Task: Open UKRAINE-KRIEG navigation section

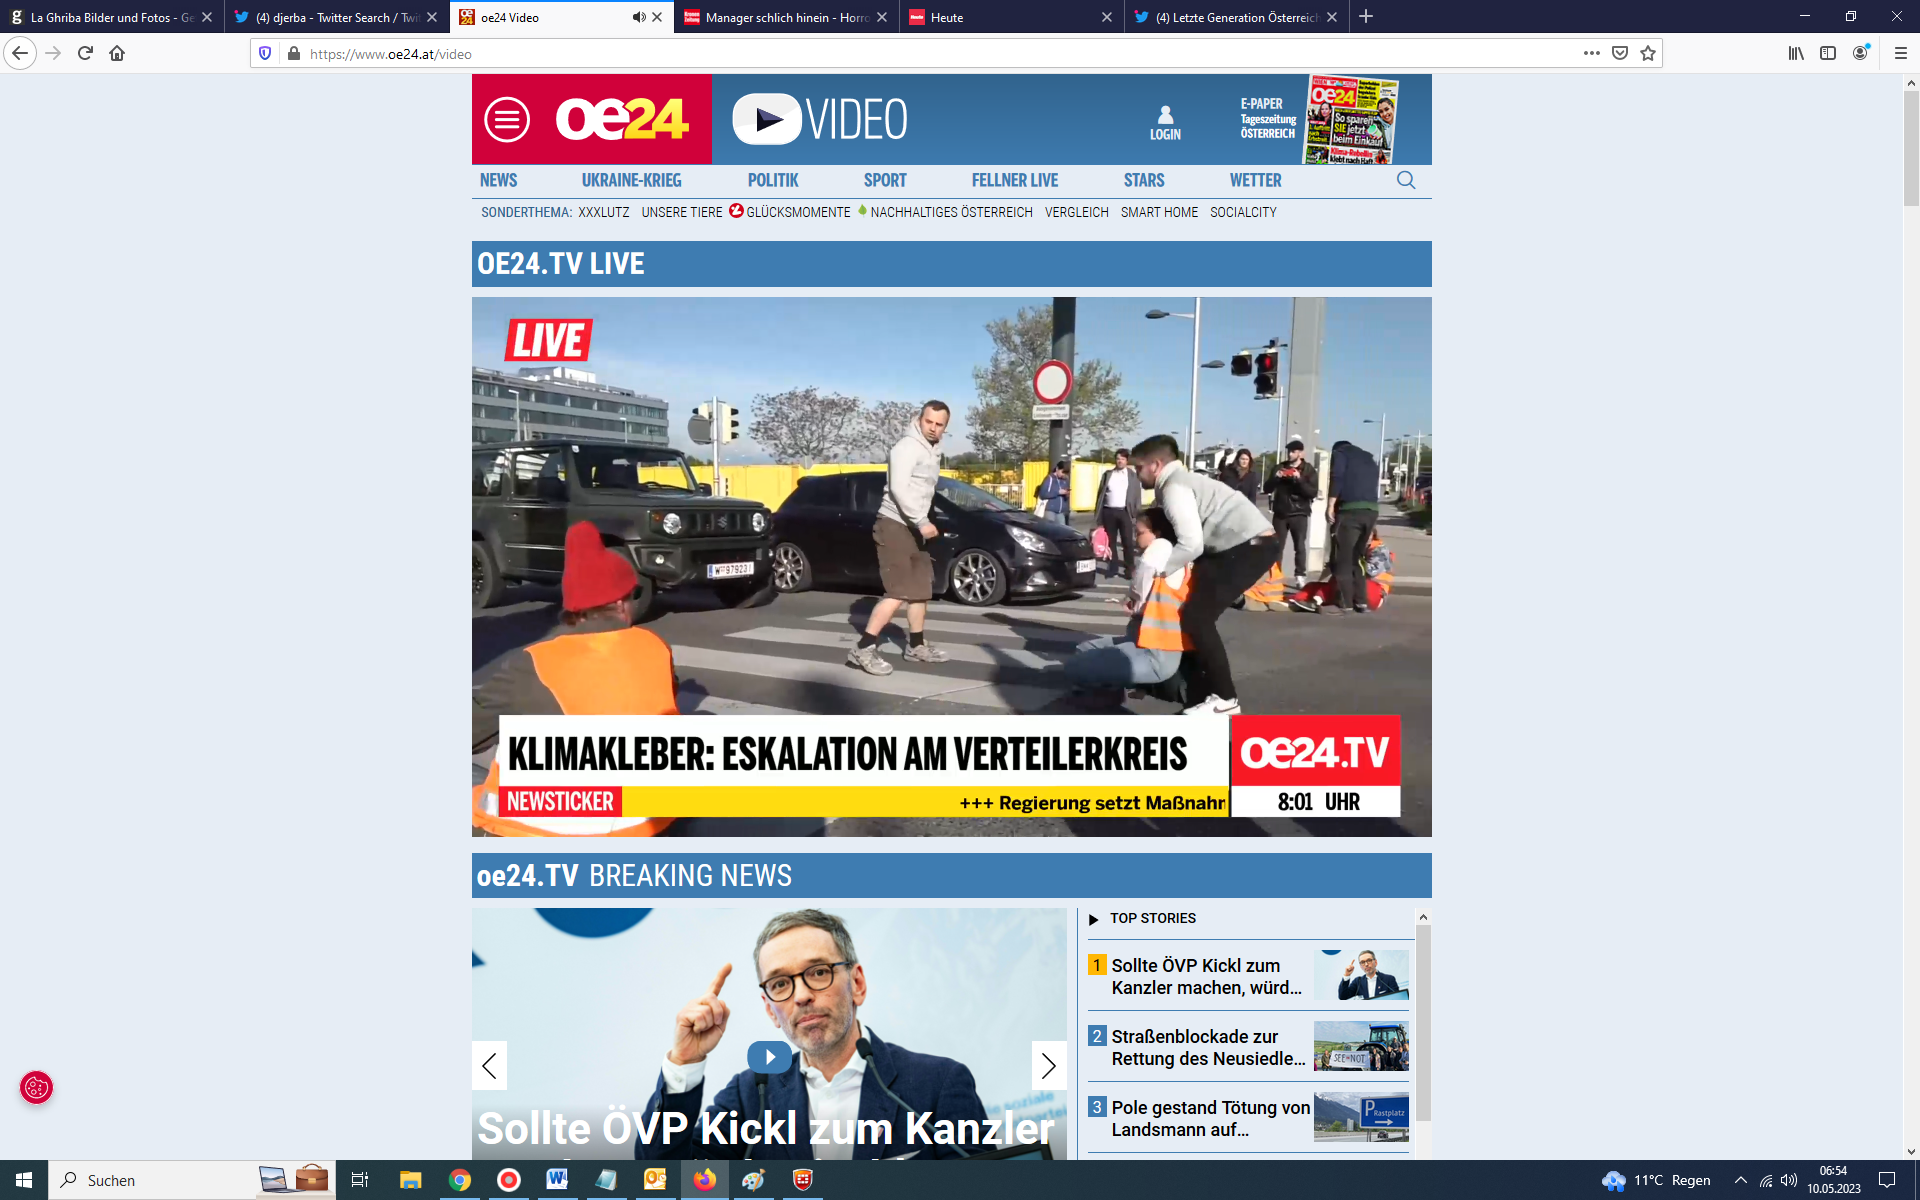Action: pos(631,180)
